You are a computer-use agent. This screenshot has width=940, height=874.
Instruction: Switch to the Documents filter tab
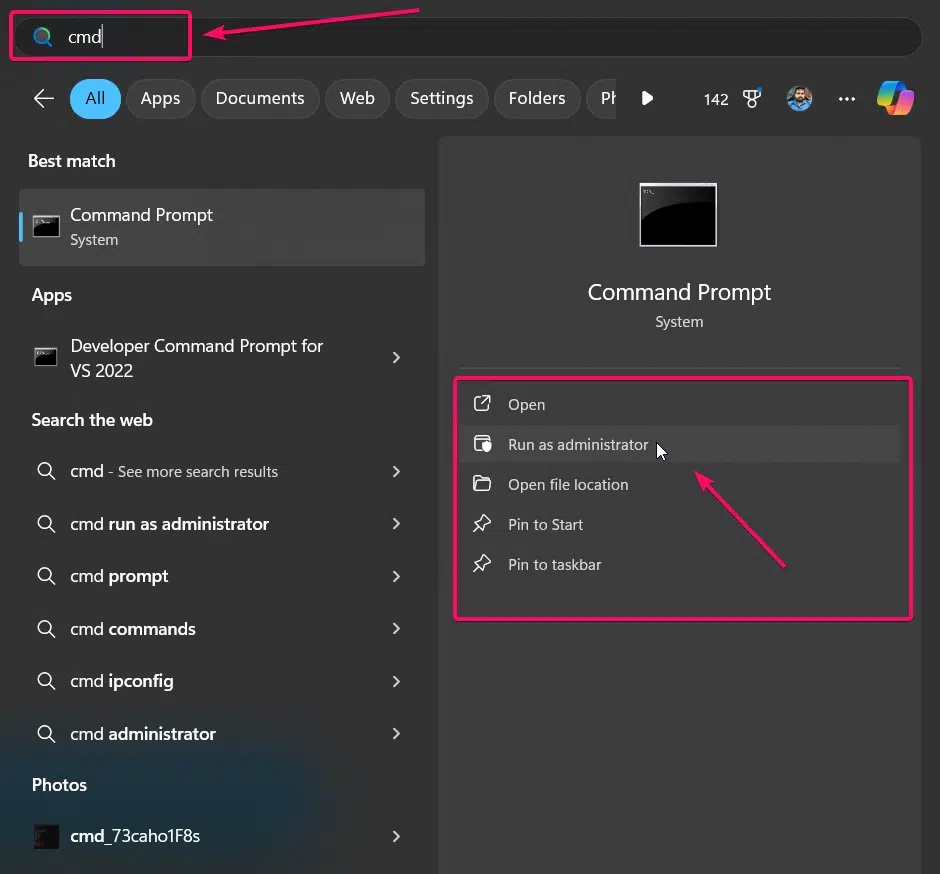point(260,98)
